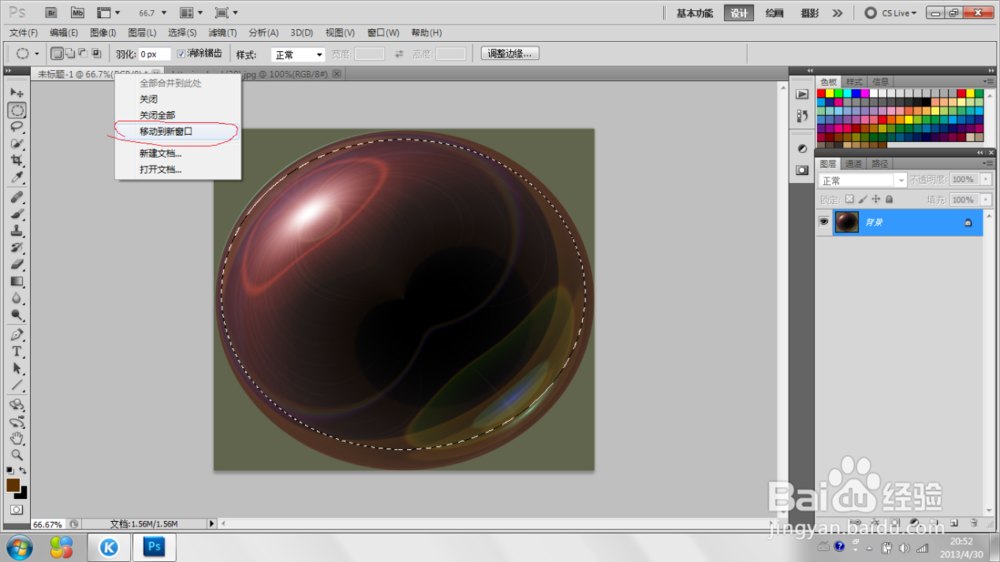
Task: Open the layer opacity slider arrow
Action: coord(986,180)
